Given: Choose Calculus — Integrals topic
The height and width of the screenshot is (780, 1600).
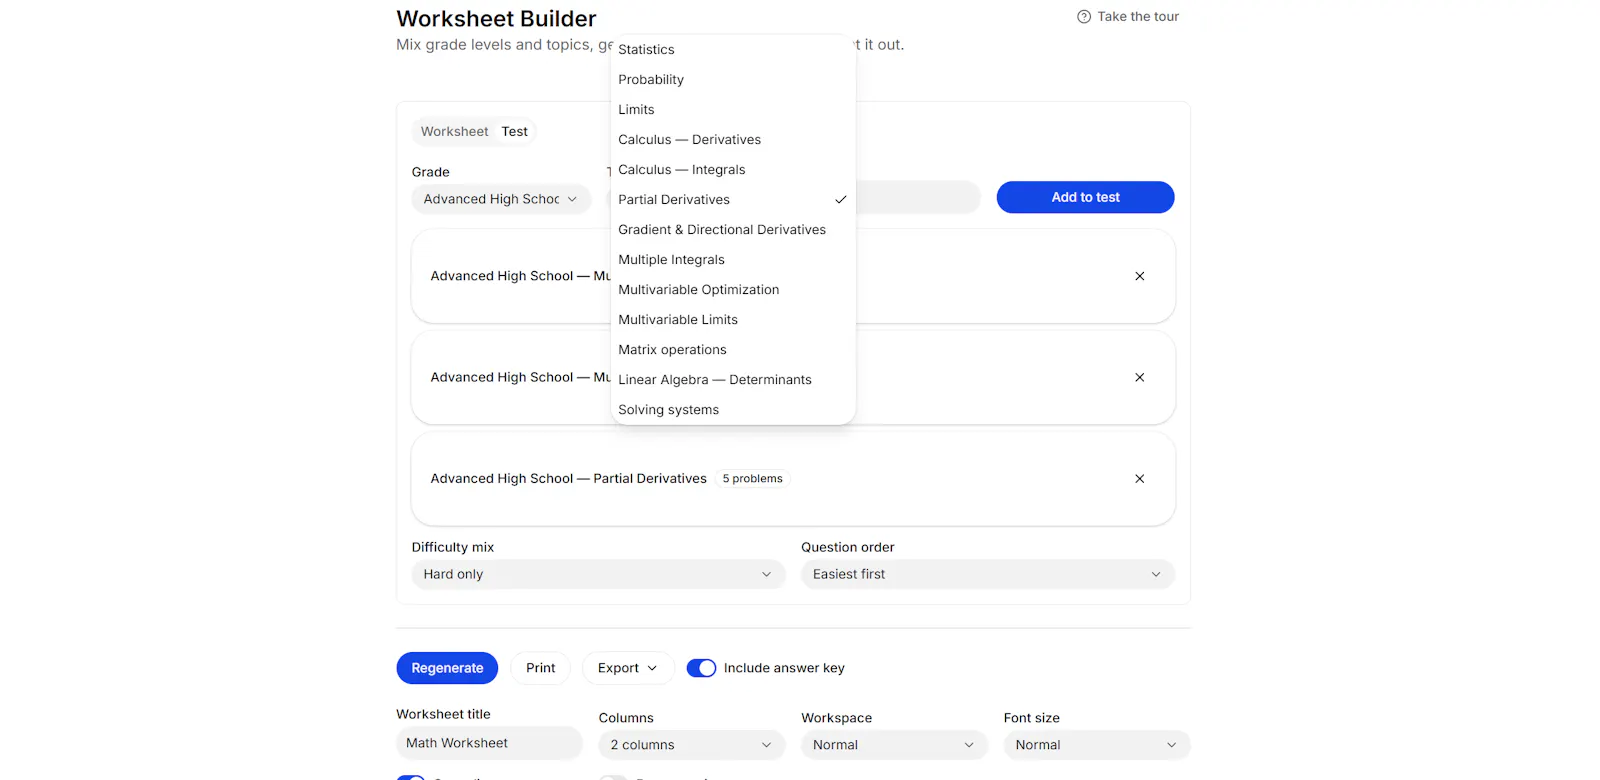Looking at the screenshot, I should click(x=733, y=170).
